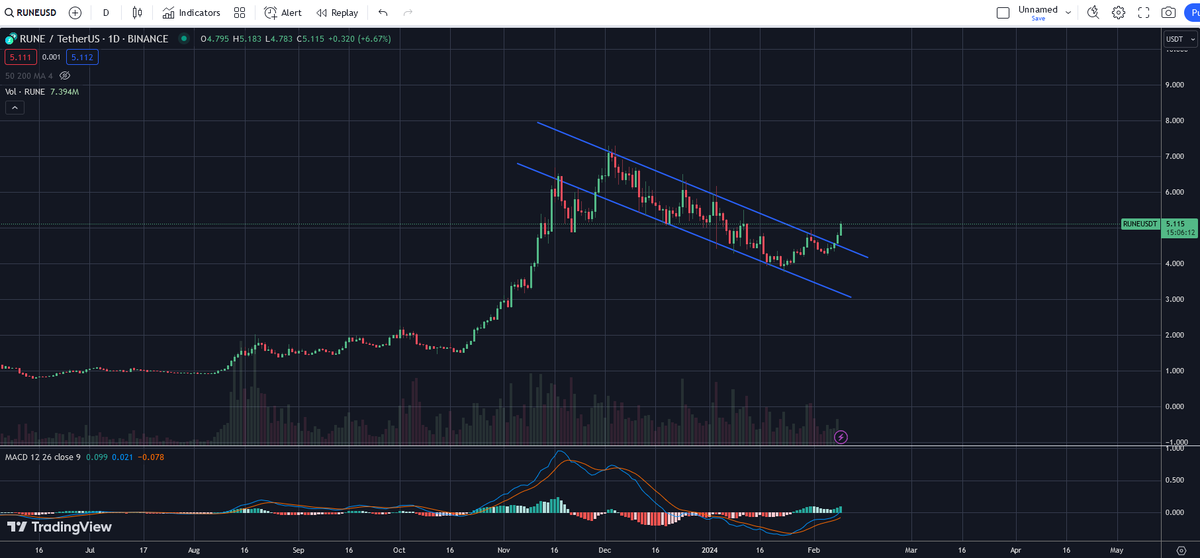Select the lower blue channel trendline

pos(684,230)
